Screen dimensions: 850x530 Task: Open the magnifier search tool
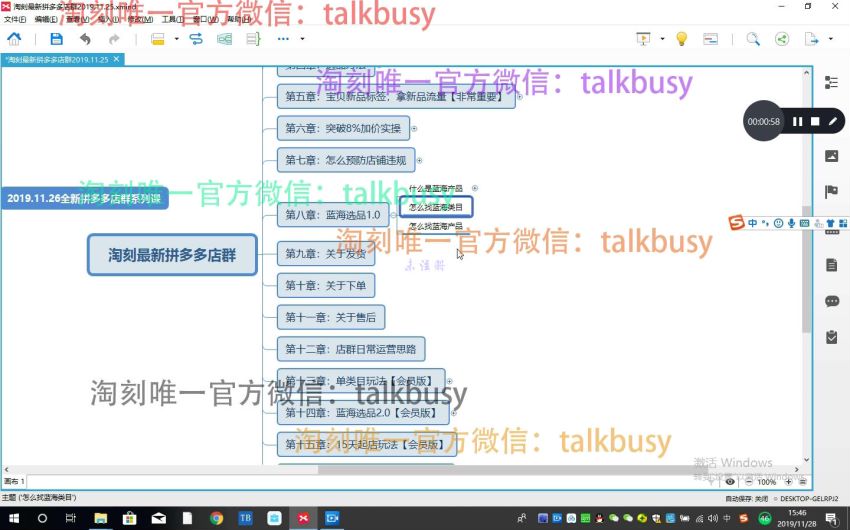pyautogui.click(x=753, y=39)
